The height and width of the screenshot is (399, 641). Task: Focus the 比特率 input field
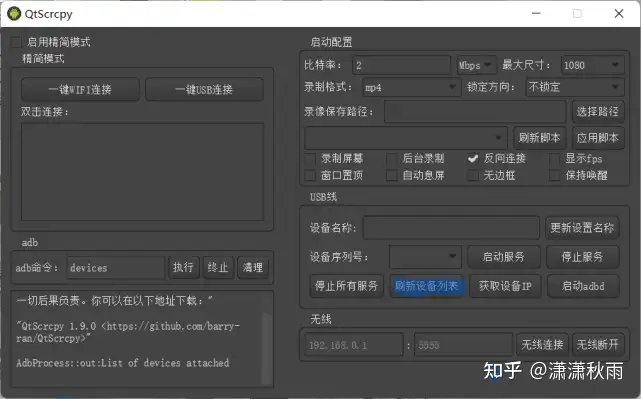(x=401, y=65)
